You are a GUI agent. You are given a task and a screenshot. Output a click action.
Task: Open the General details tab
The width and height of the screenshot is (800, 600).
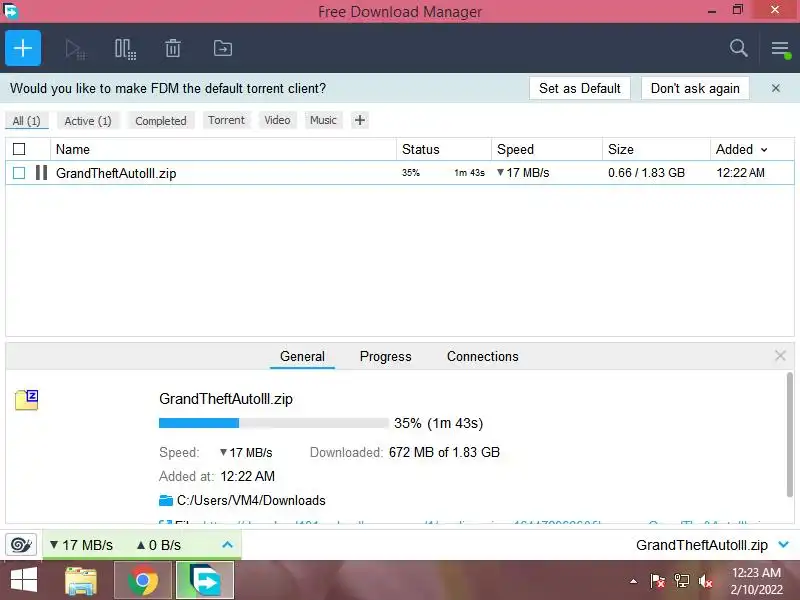302,356
